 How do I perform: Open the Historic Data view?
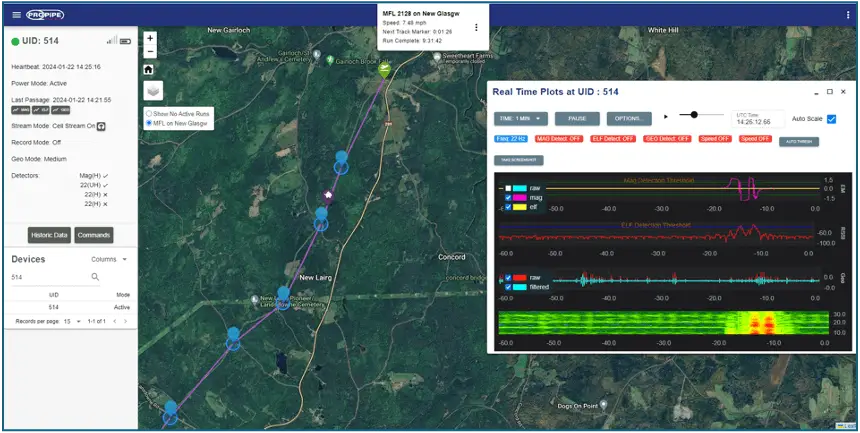(x=48, y=235)
